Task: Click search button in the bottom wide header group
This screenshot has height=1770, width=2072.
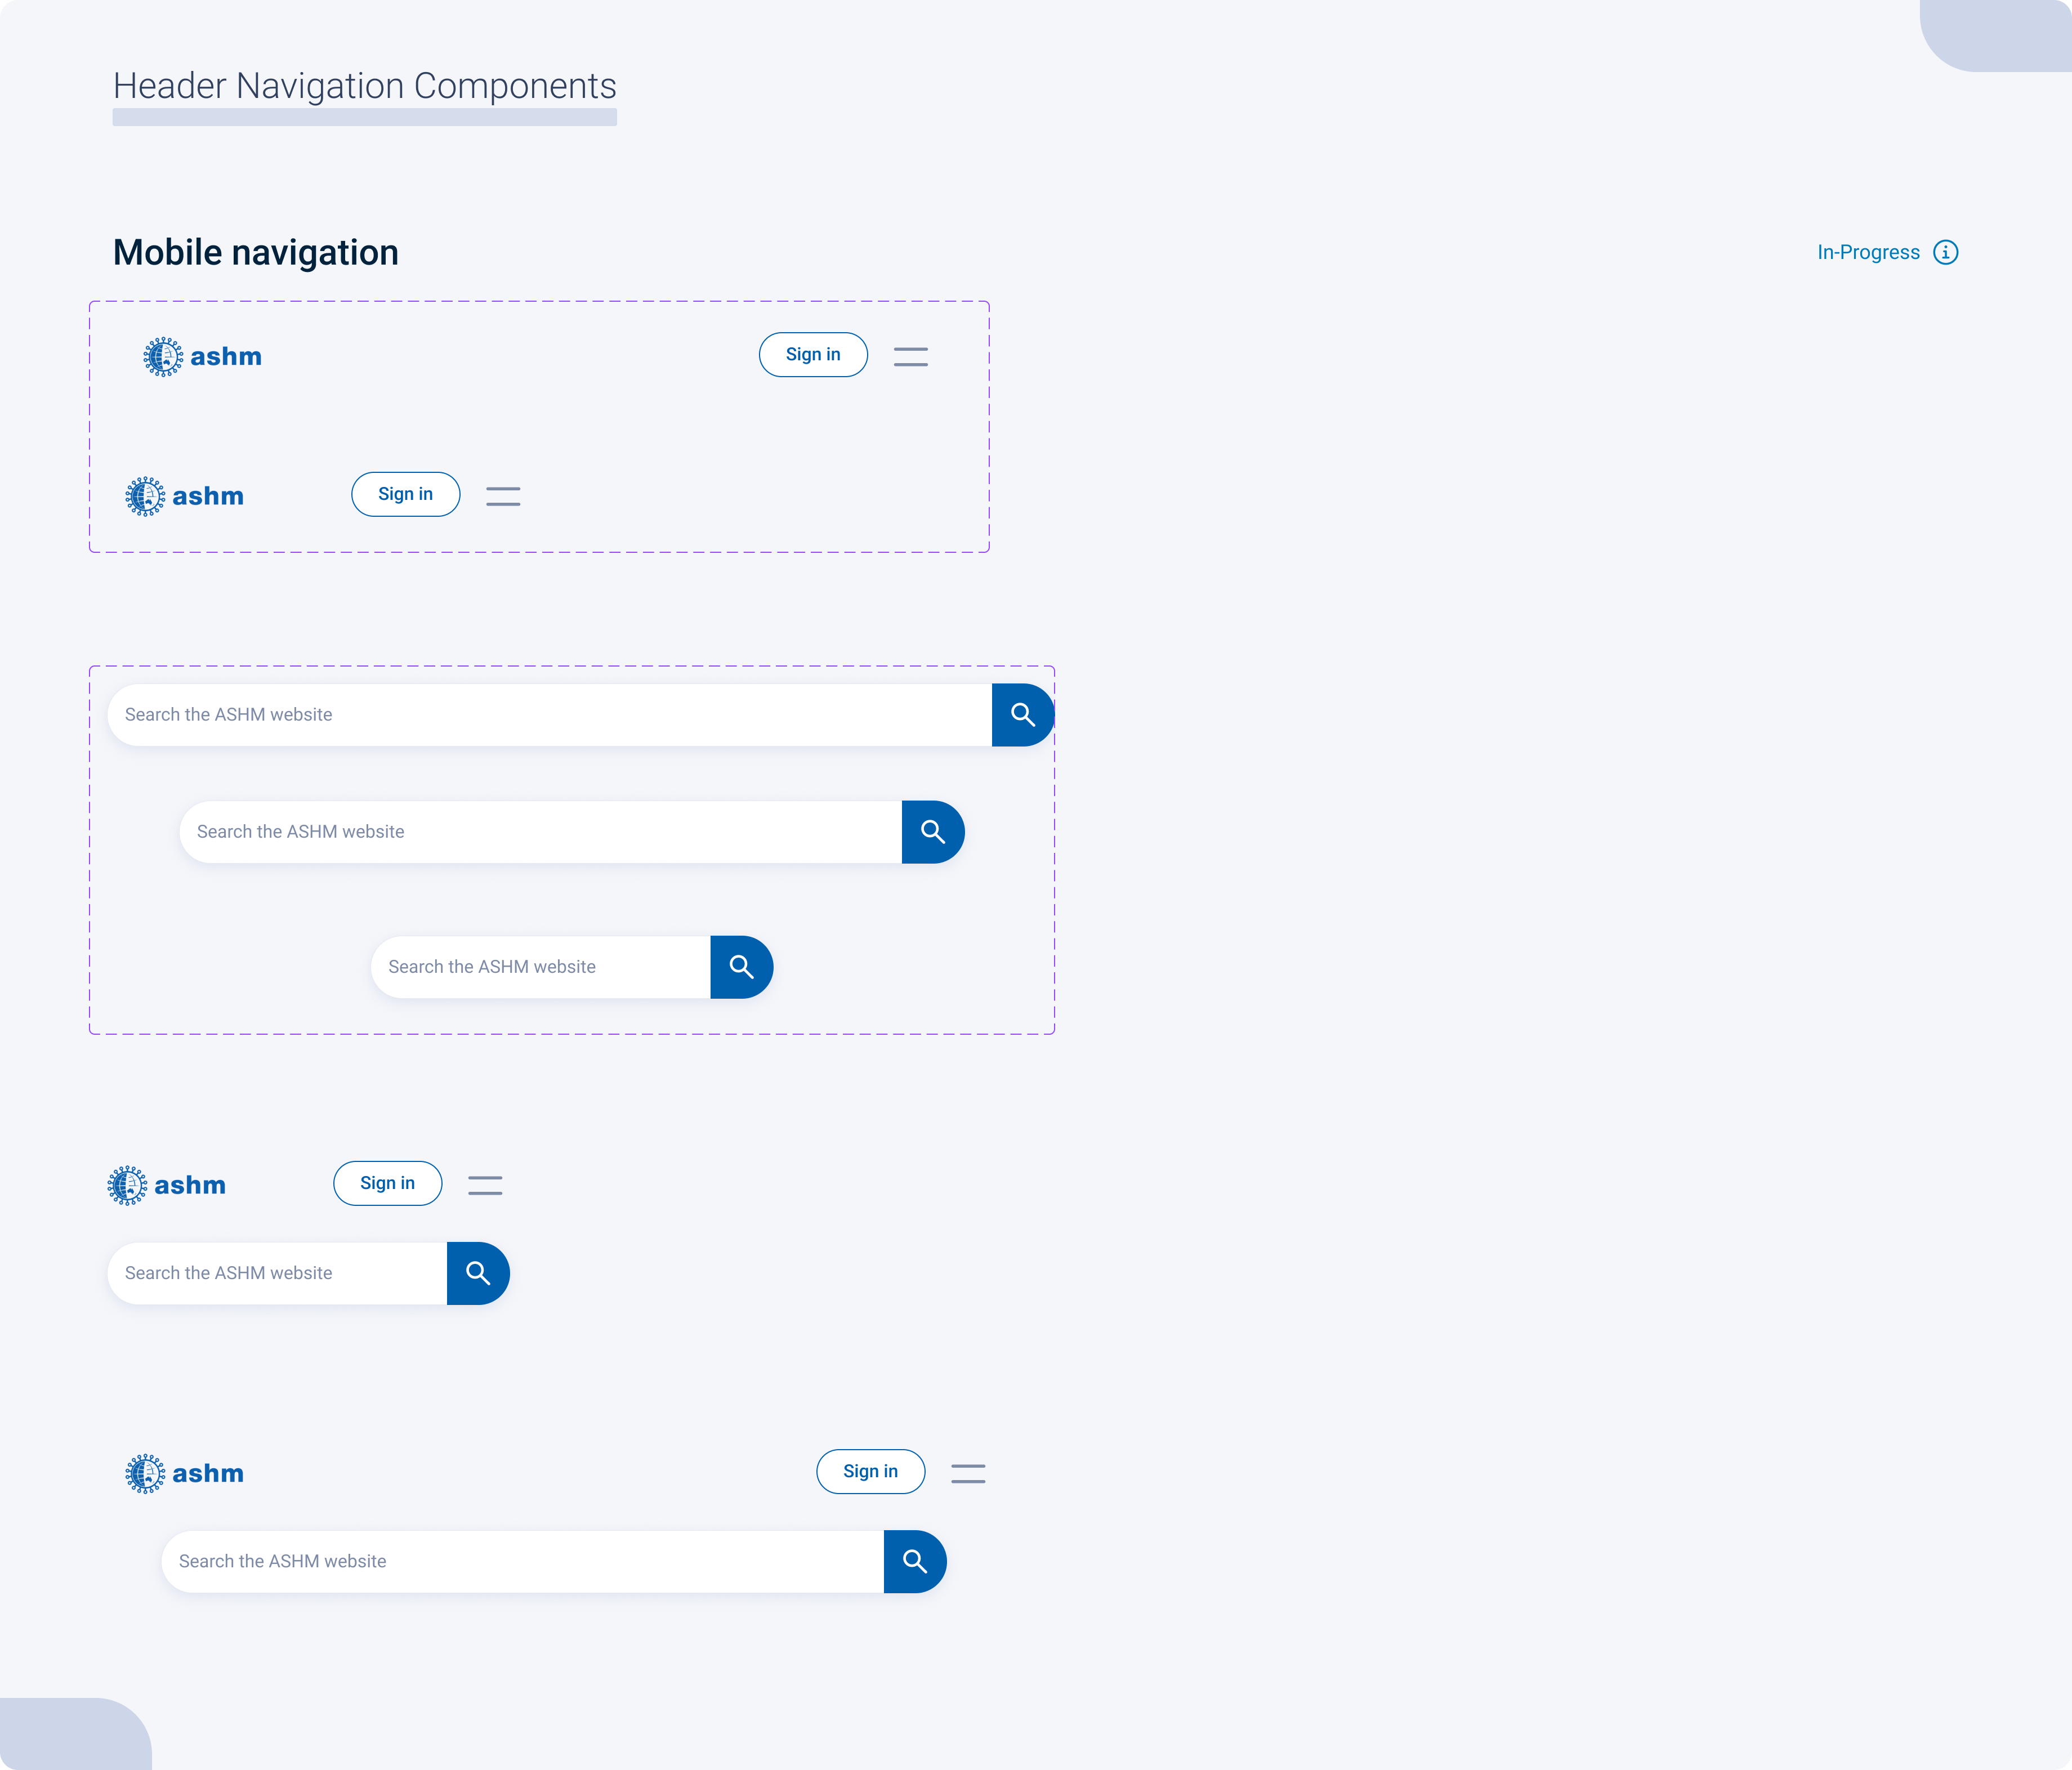Action: click(x=915, y=1561)
